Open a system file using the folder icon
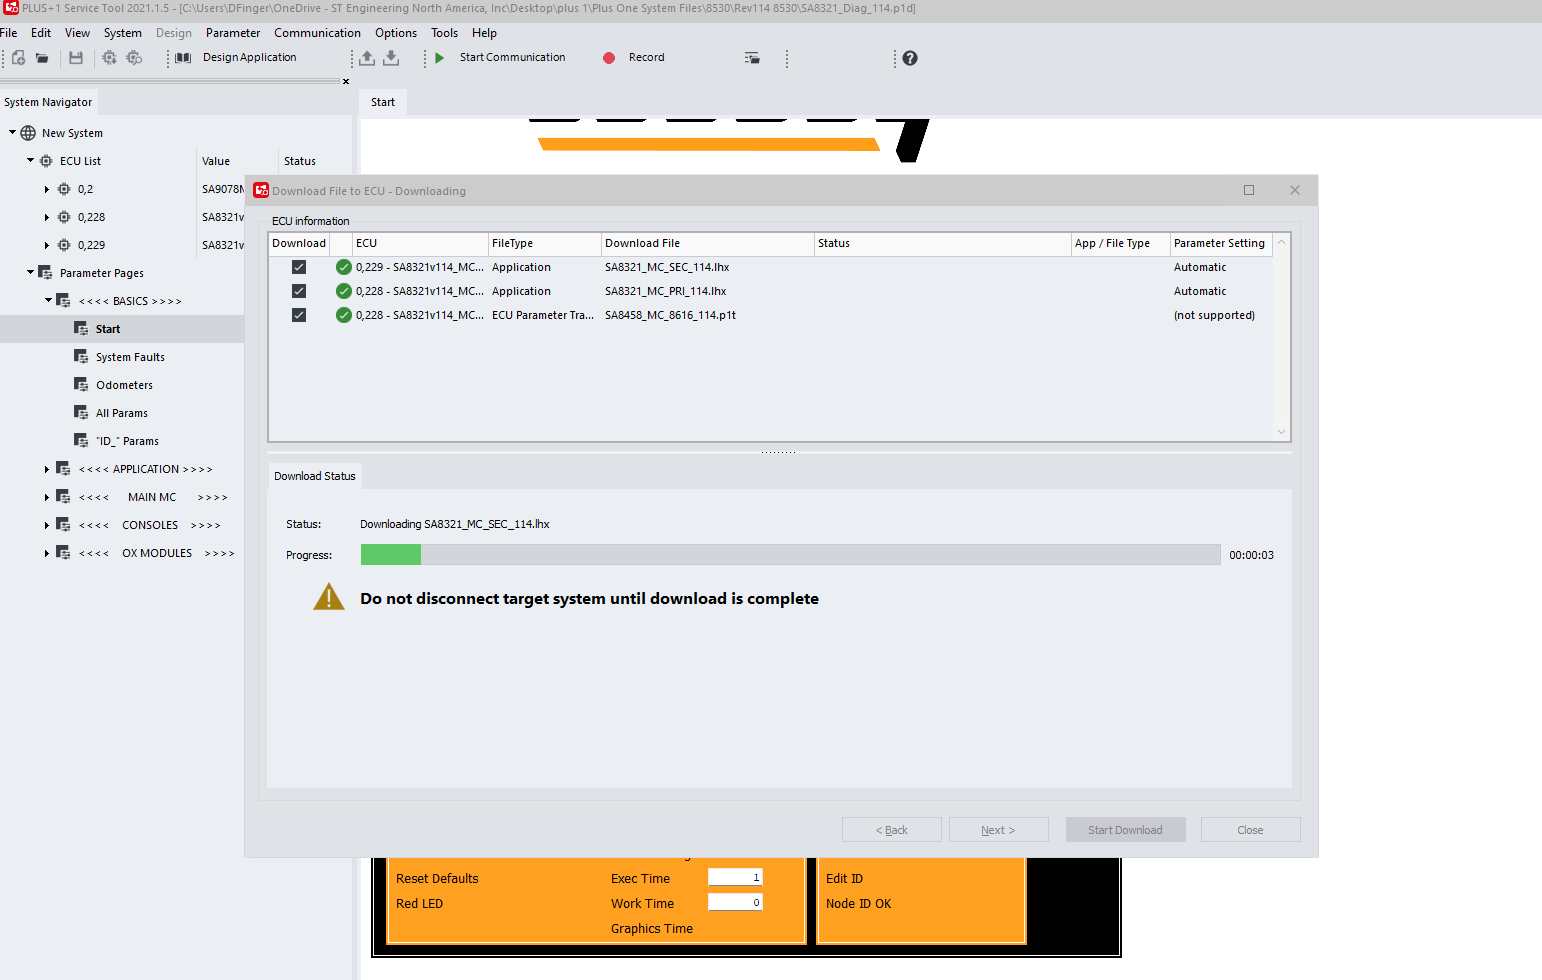 coord(40,58)
